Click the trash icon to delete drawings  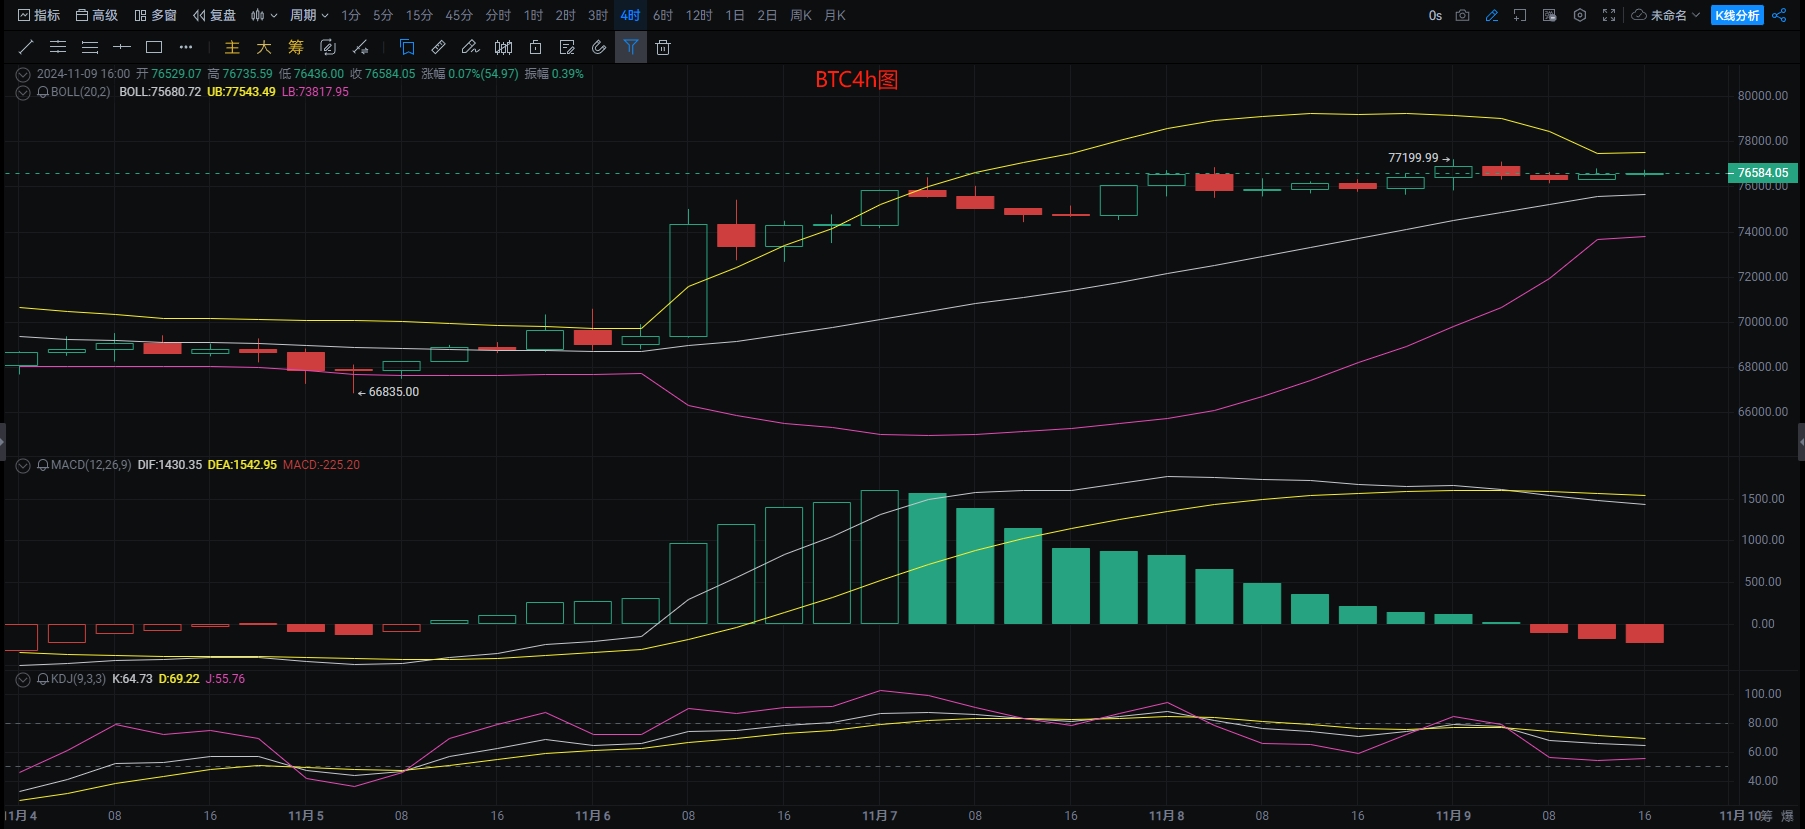point(663,47)
